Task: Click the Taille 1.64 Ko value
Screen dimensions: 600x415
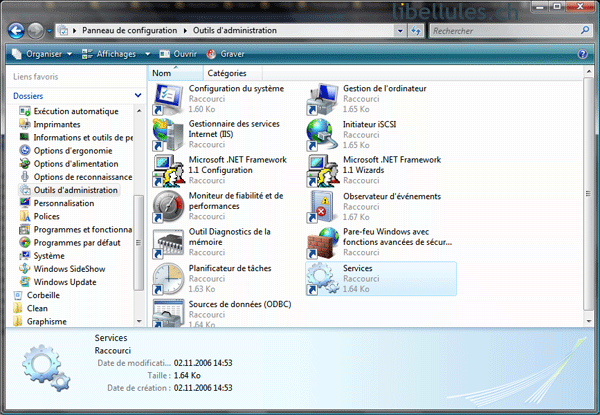Action: tap(187, 375)
